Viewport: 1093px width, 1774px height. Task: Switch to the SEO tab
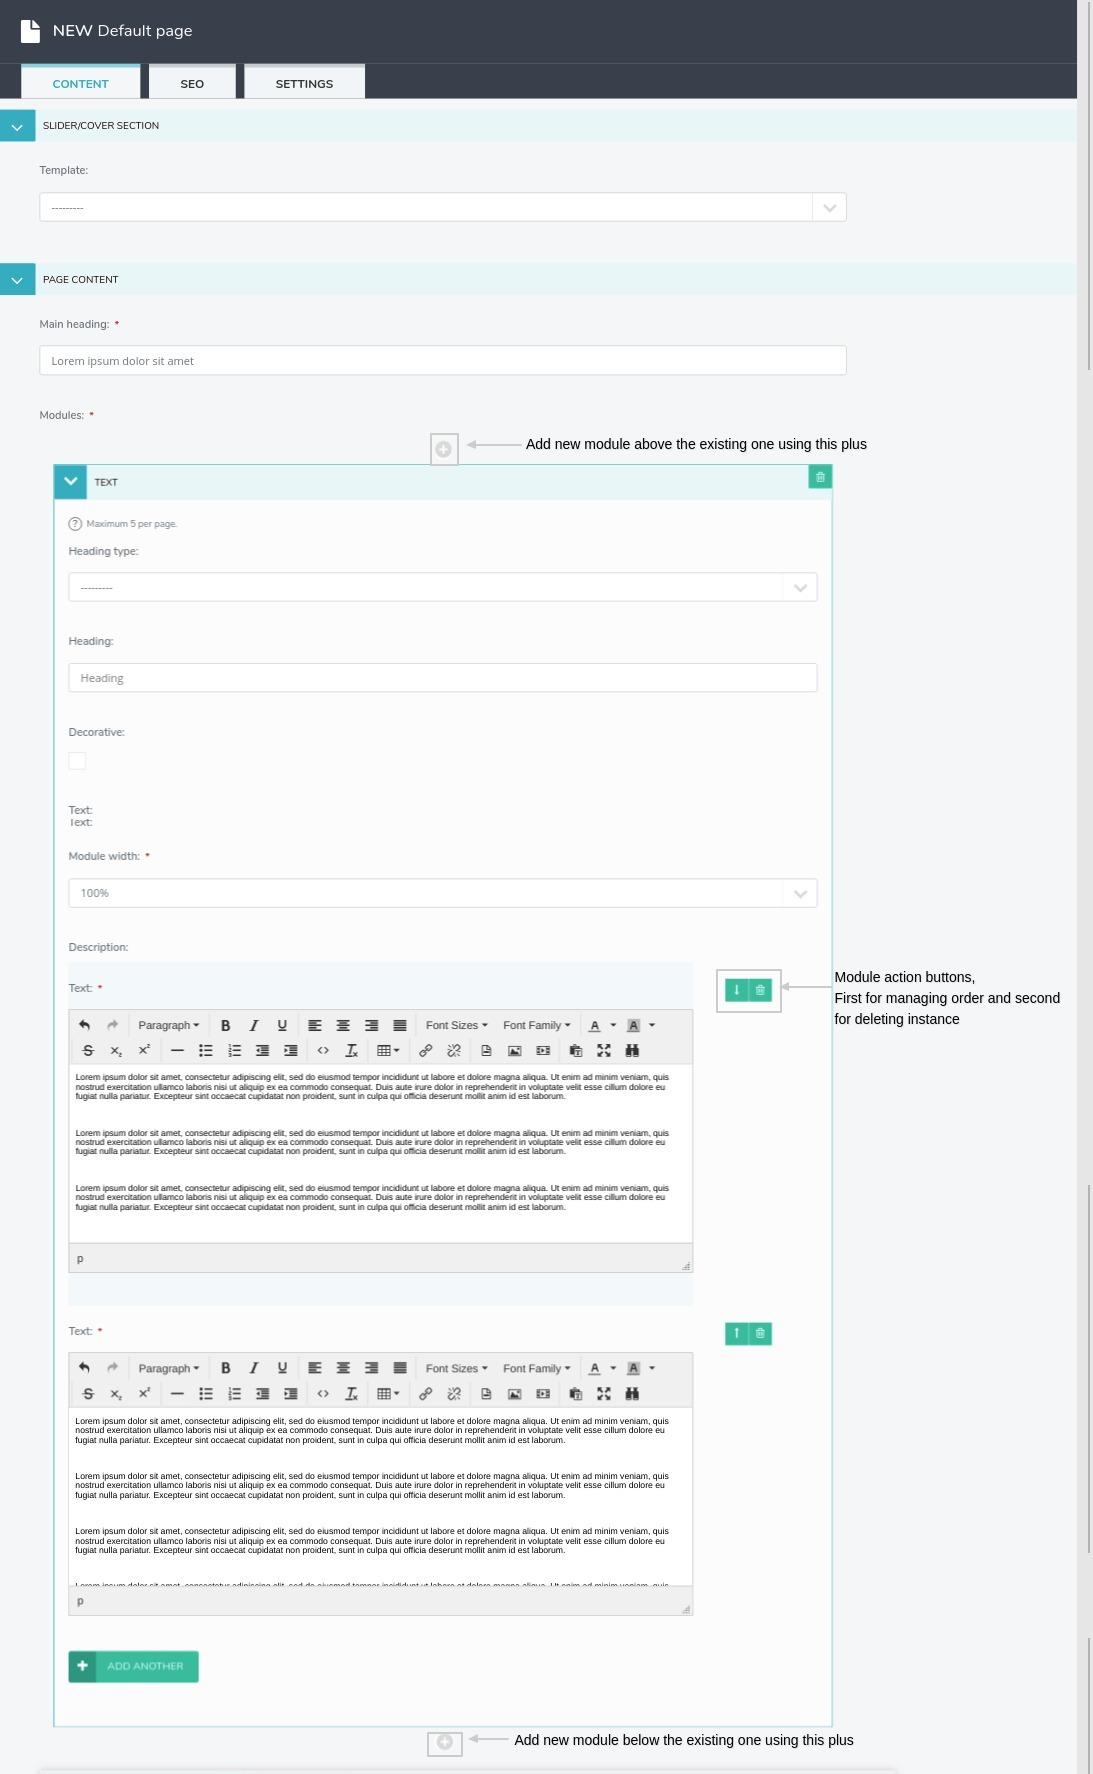click(192, 83)
